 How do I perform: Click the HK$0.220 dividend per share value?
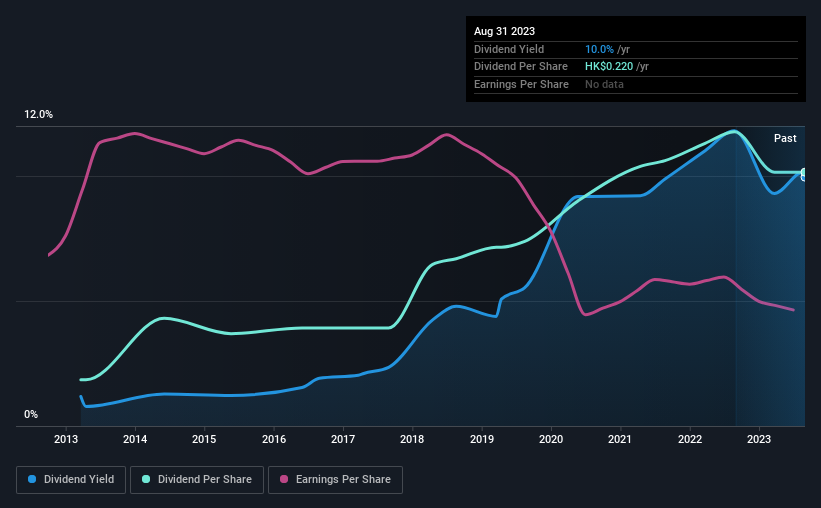point(609,67)
